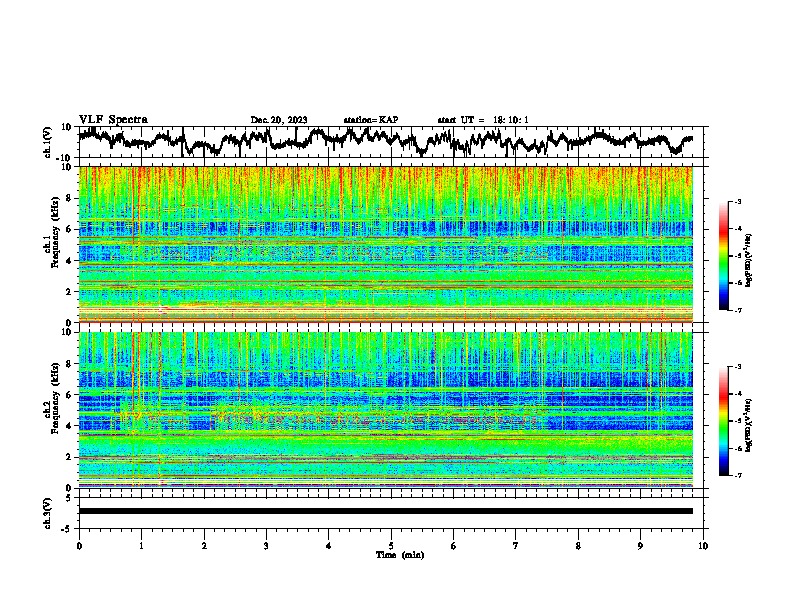
Task: Click the "station=KAP" header label
Action: [371, 120]
